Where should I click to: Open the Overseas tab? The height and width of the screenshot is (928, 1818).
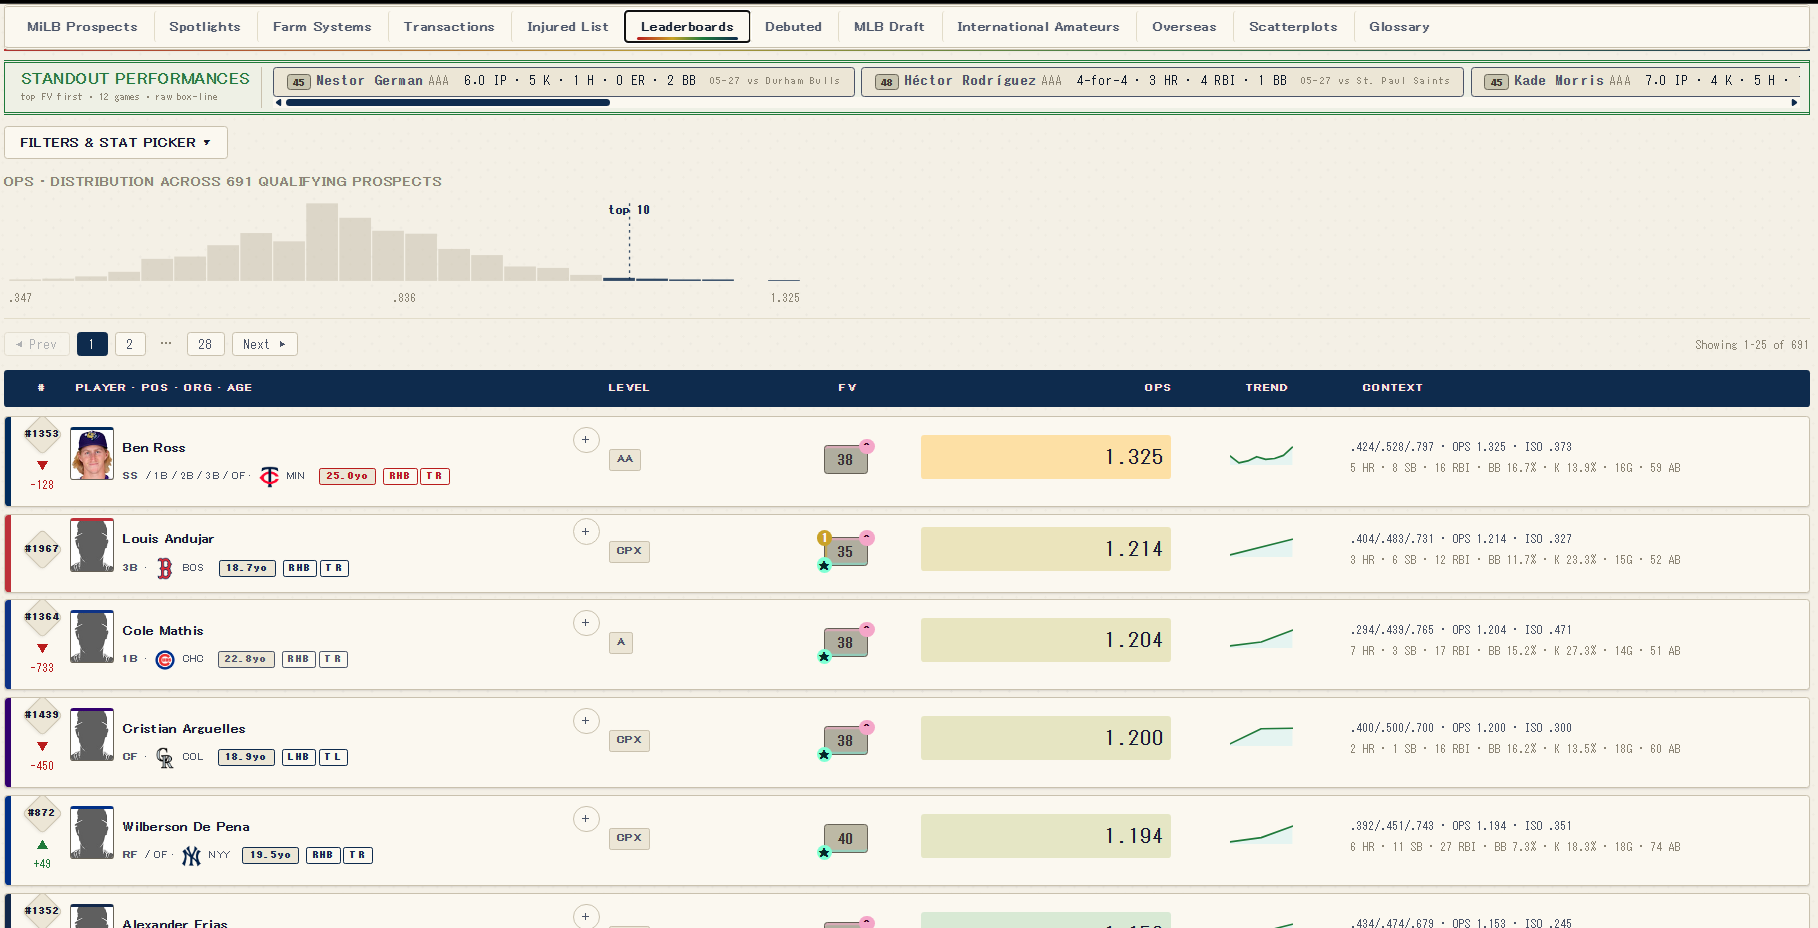[1184, 27]
